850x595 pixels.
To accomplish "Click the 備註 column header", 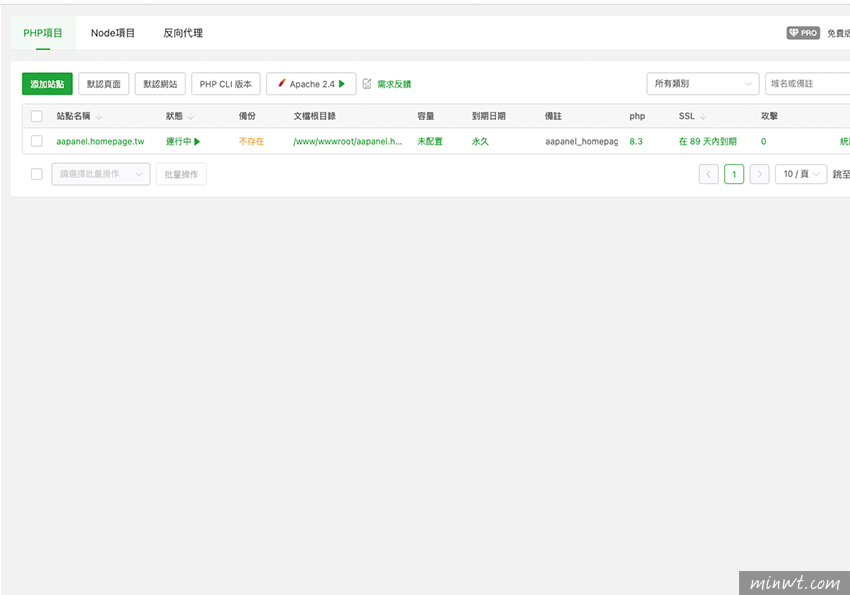I will [553, 116].
